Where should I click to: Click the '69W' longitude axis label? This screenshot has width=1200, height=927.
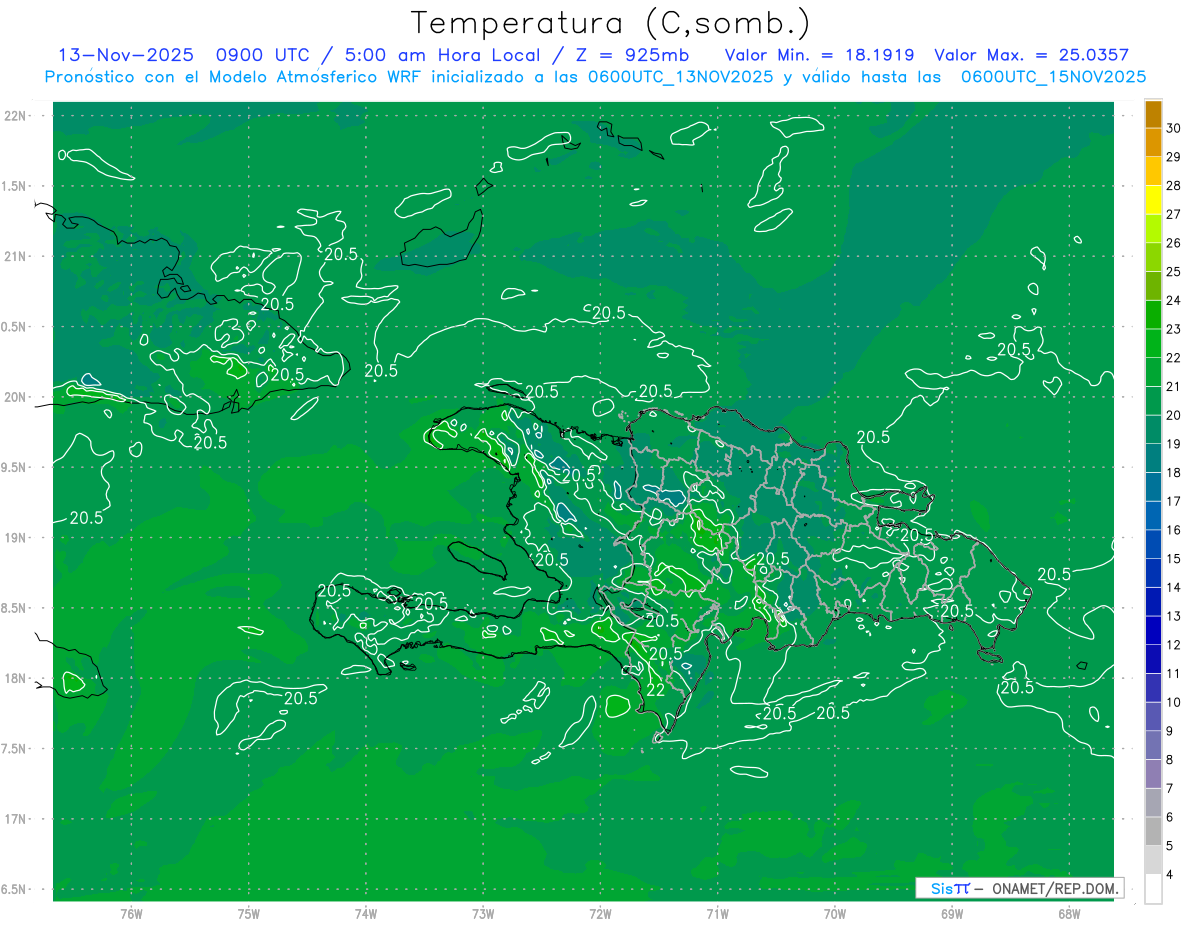tap(952, 913)
